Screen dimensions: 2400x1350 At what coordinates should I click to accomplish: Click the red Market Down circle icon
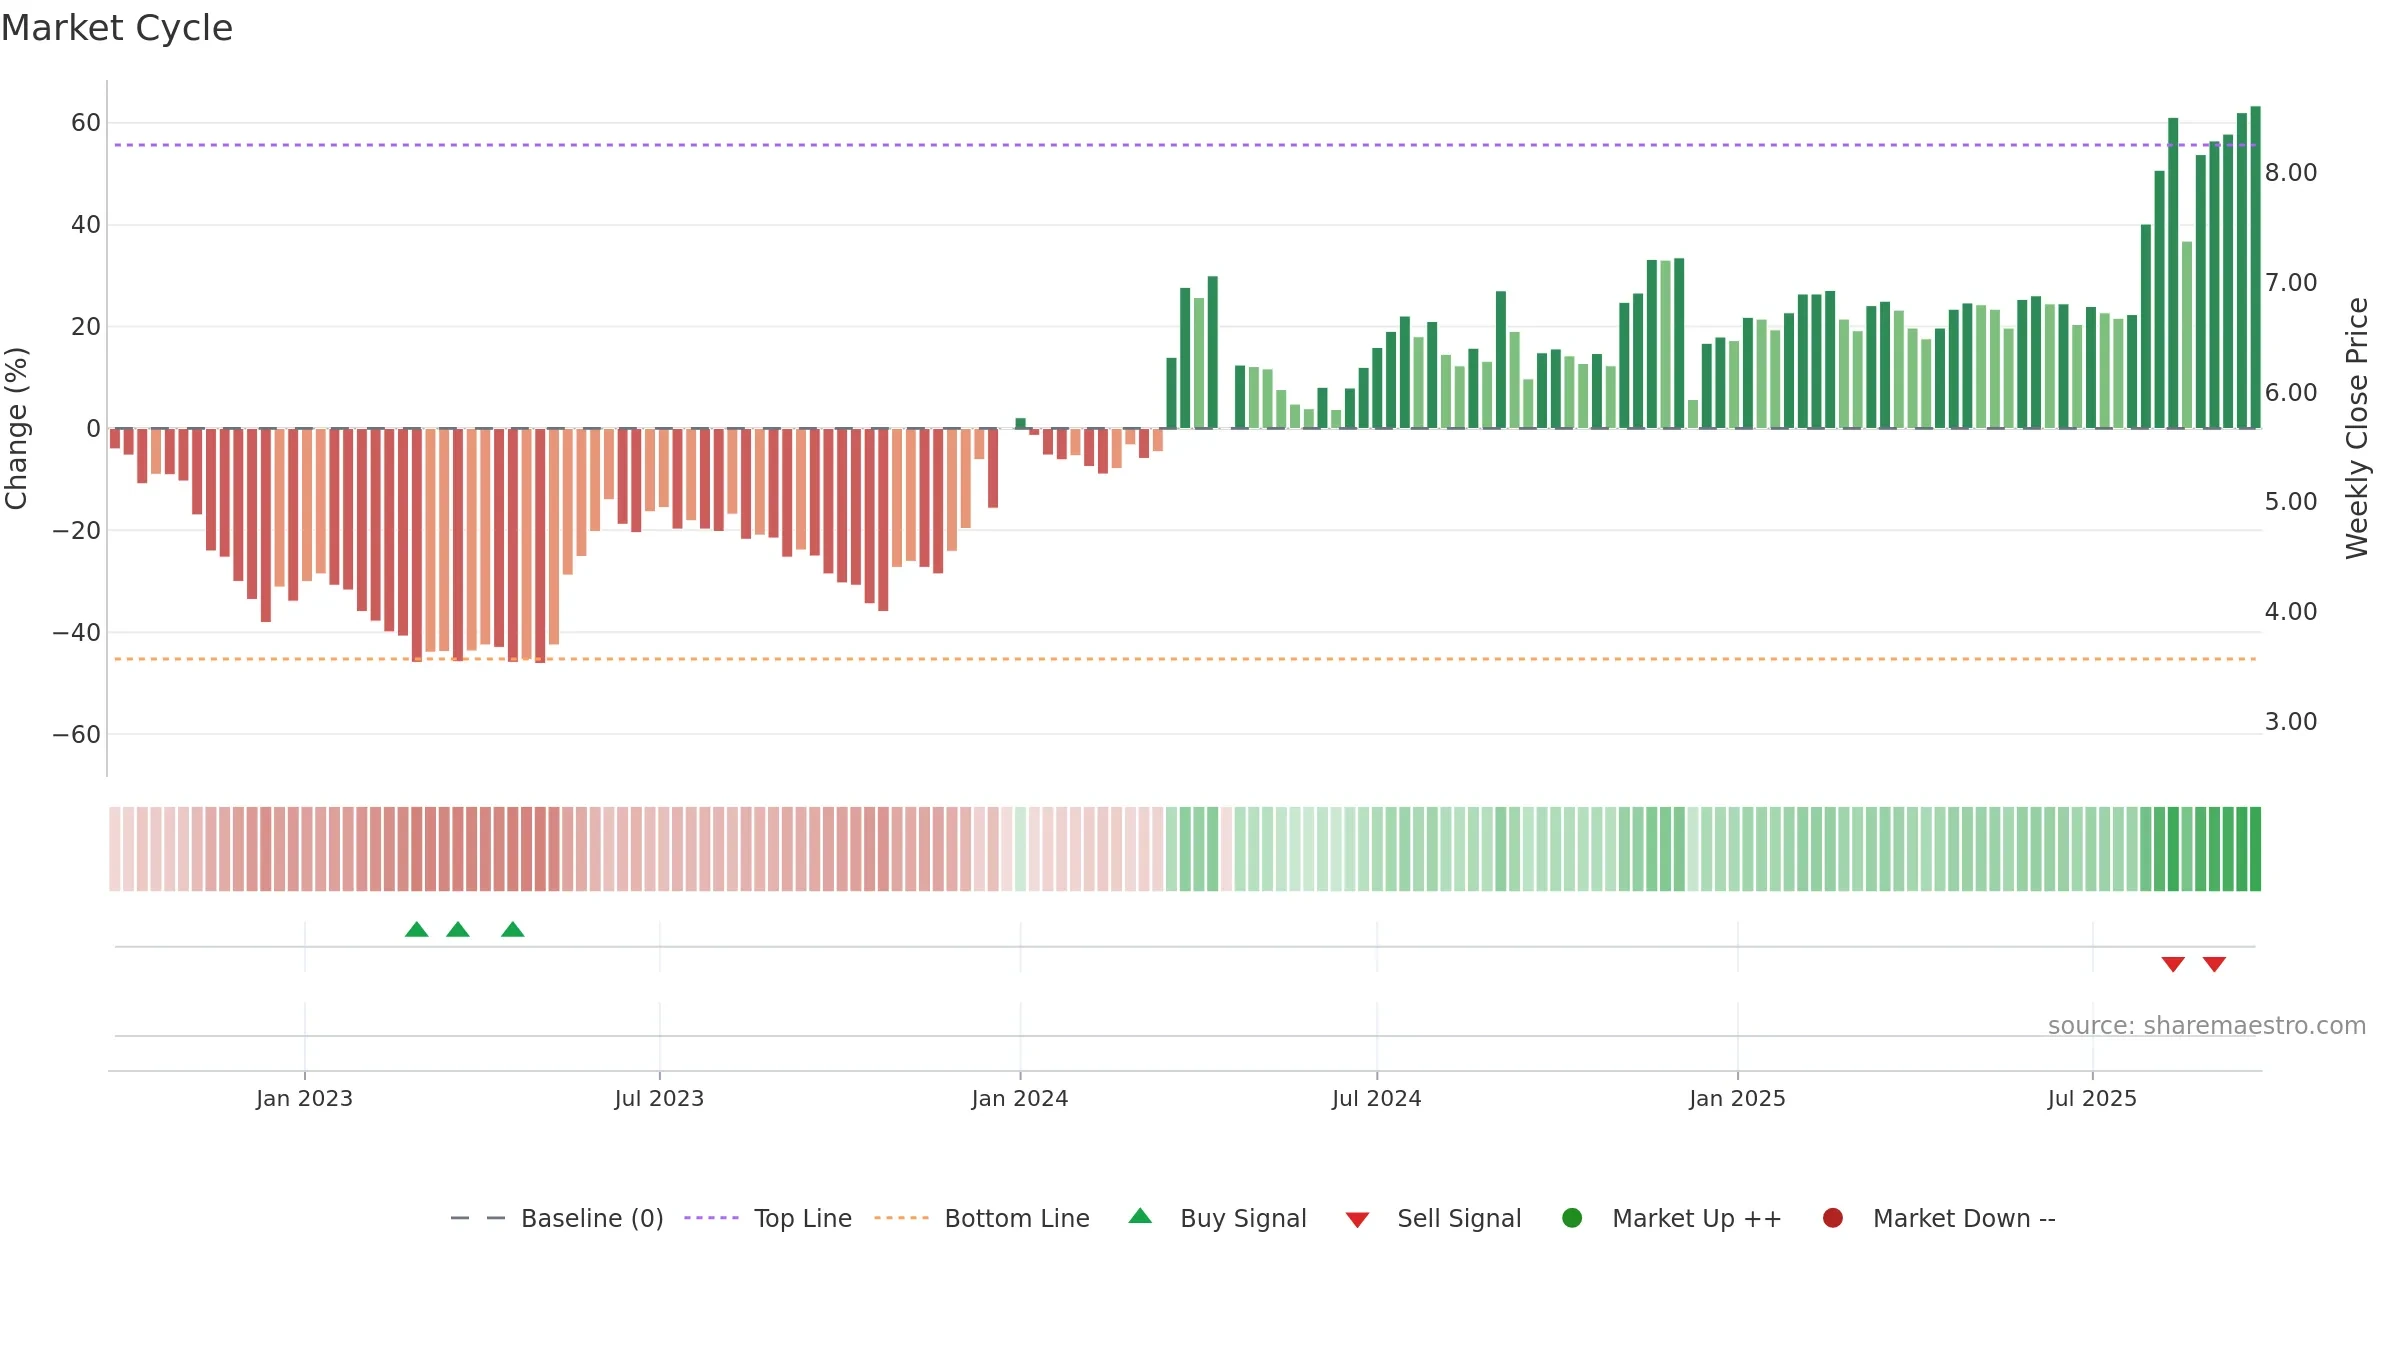(x=1833, y=1218)
